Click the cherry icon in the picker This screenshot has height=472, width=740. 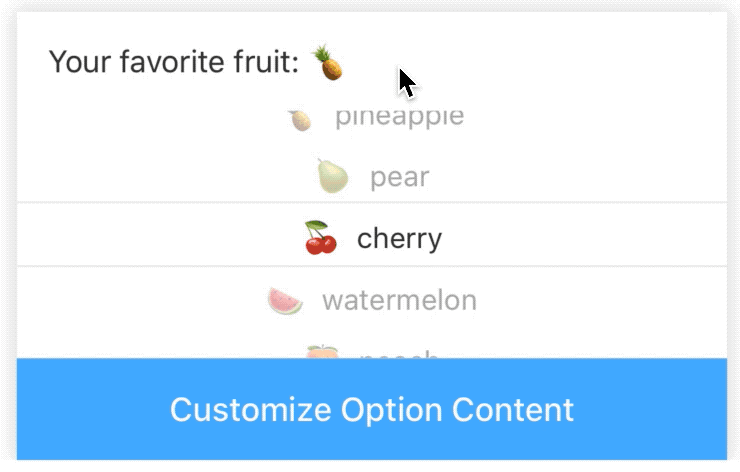click(x=320, y=238)
